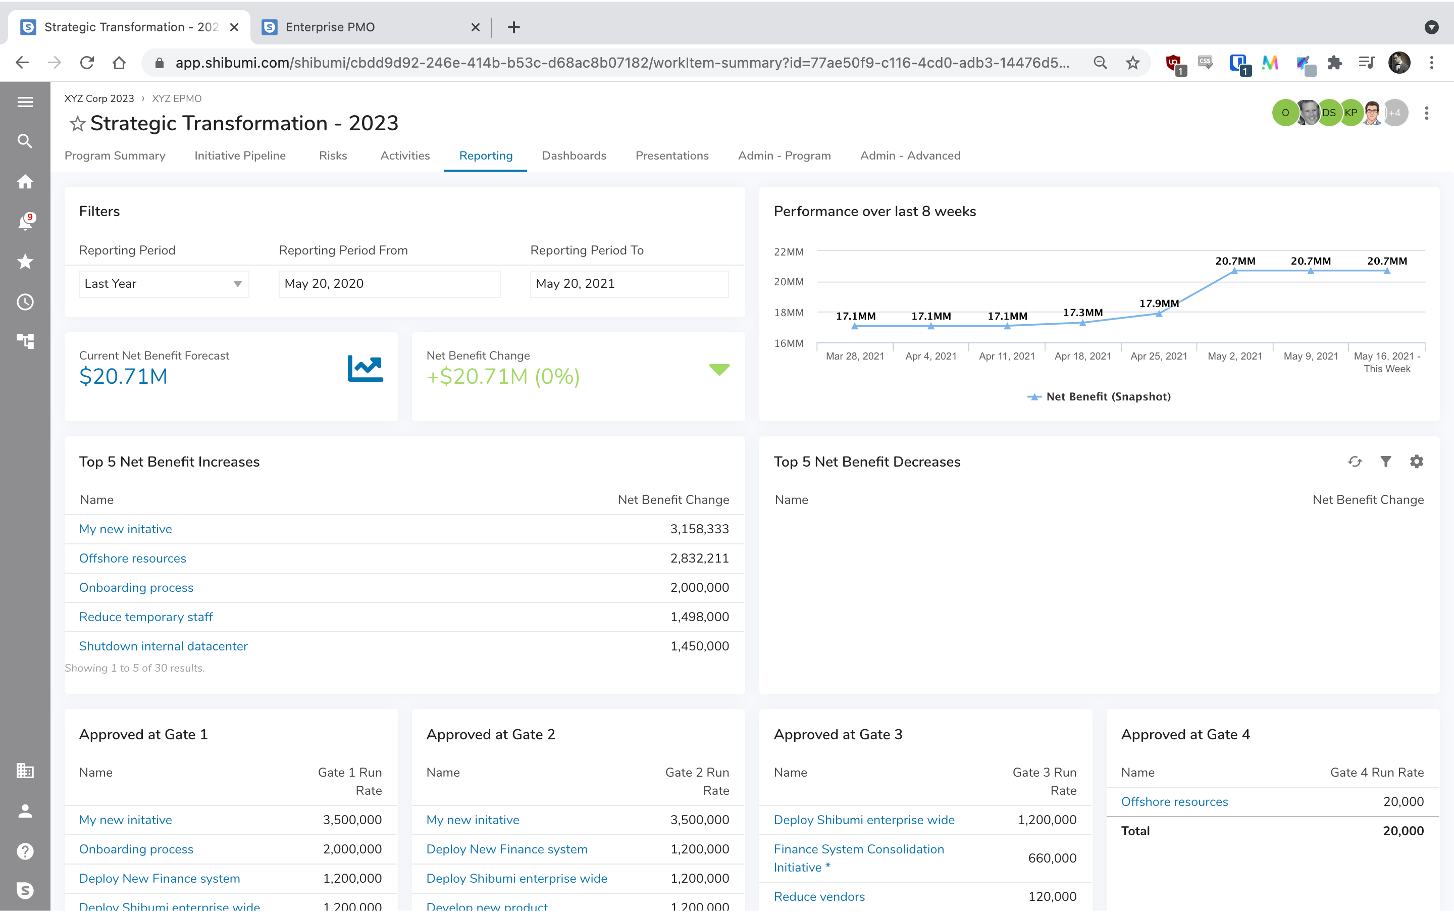
Task: Toggle favorite star beside Strategic Transformation title
Action: (77, 124)
